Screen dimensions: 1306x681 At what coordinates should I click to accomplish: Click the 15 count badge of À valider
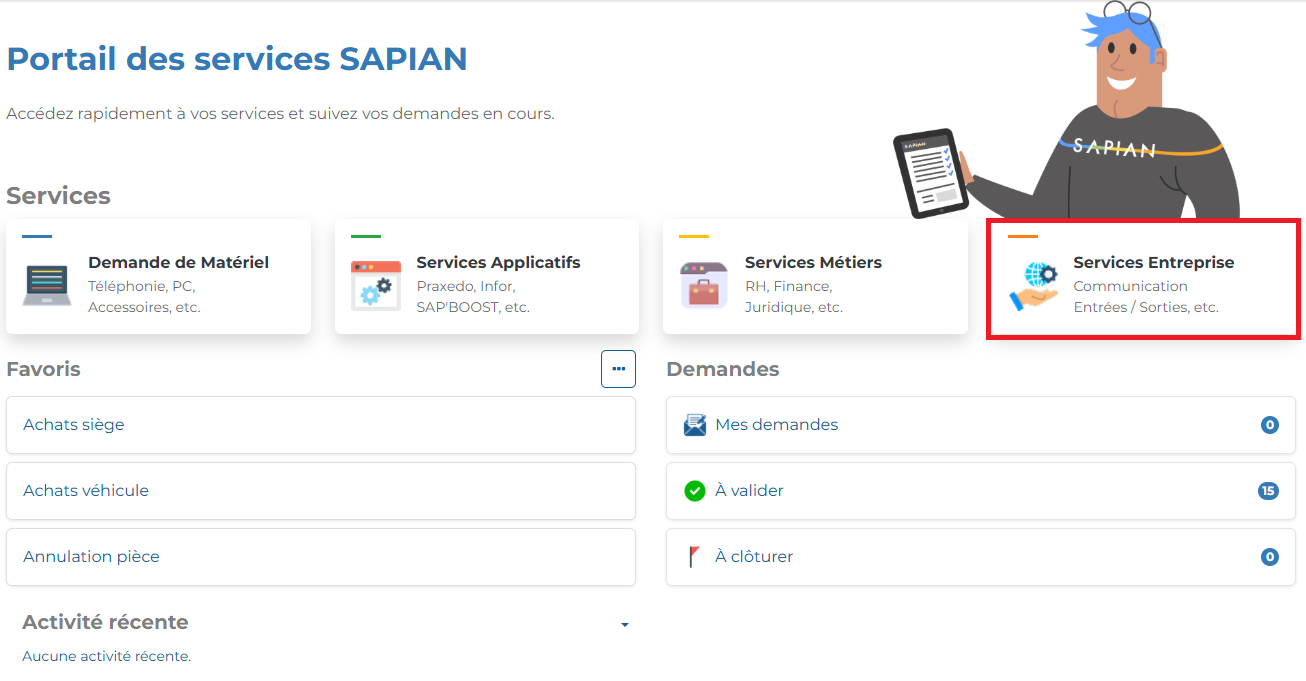point(1268,491)
